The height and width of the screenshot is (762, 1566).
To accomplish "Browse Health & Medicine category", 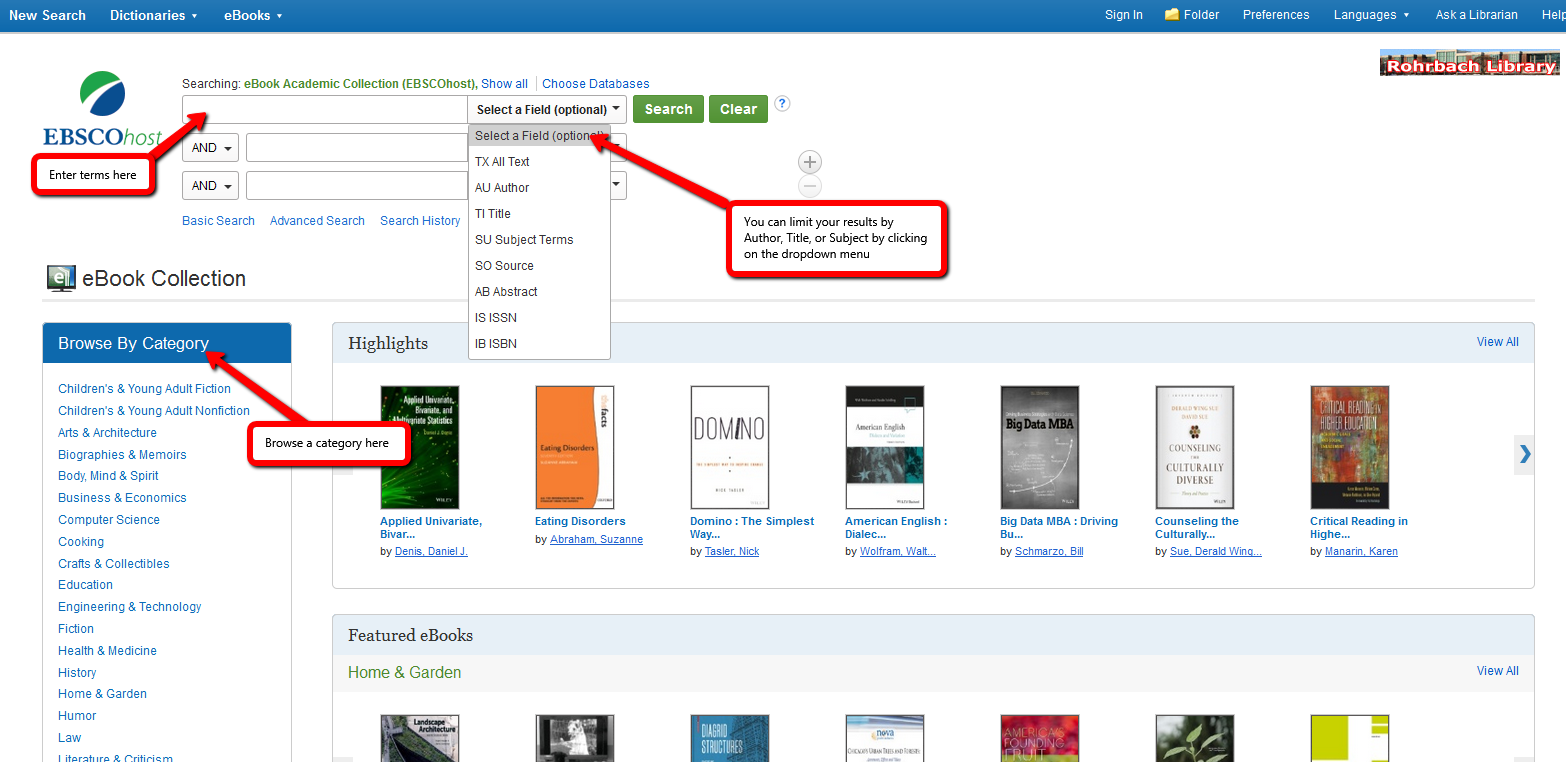I will (107, 651).
